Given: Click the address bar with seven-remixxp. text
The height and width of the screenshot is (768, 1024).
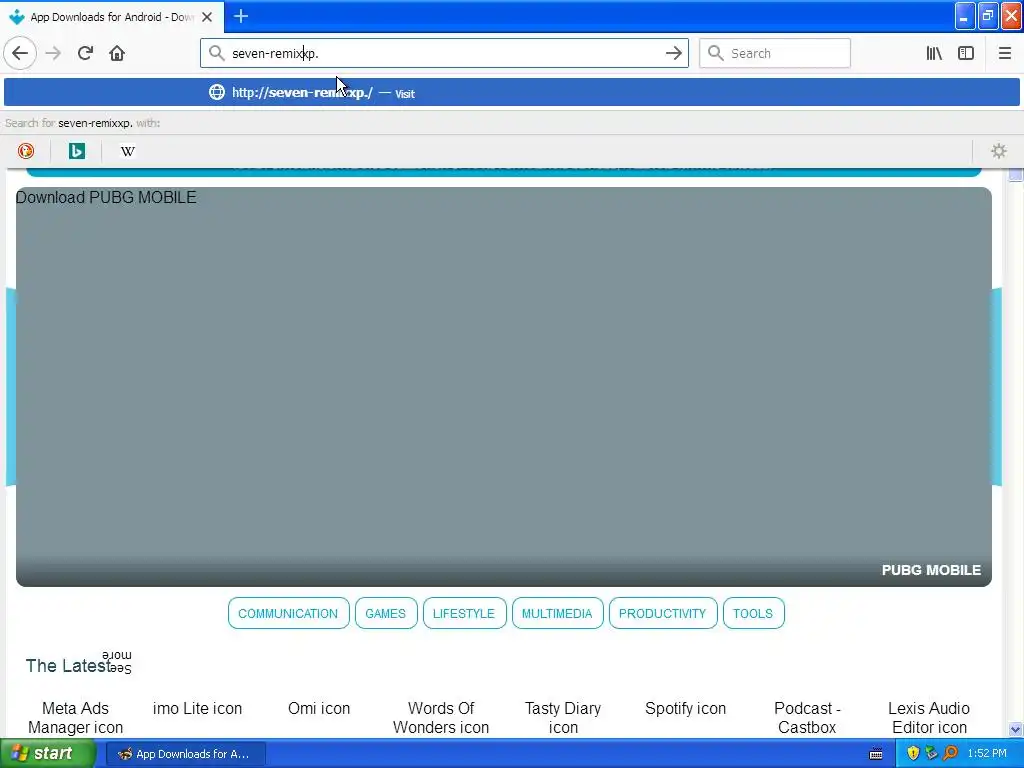Looking at the screenshot, I should [444, 54].
